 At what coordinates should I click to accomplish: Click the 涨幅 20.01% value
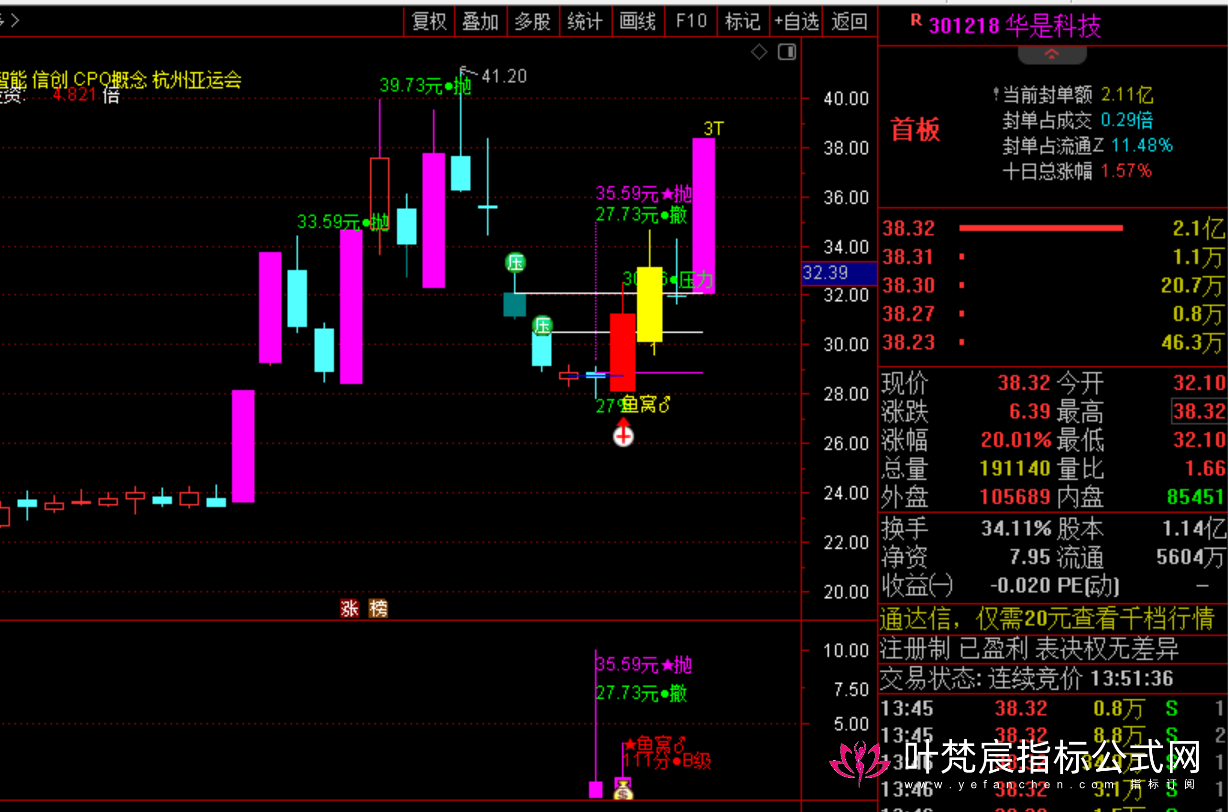point(1015,439)
